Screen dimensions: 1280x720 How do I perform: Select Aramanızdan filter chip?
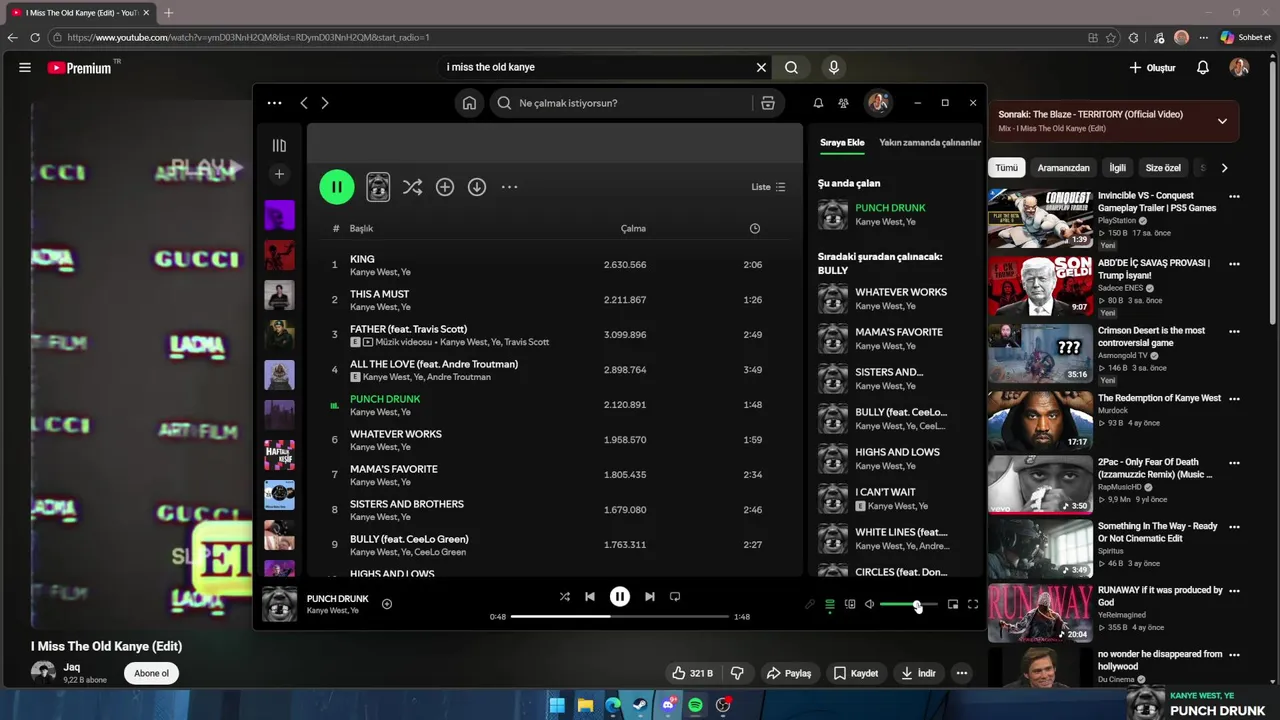(x=1063, y=168)
